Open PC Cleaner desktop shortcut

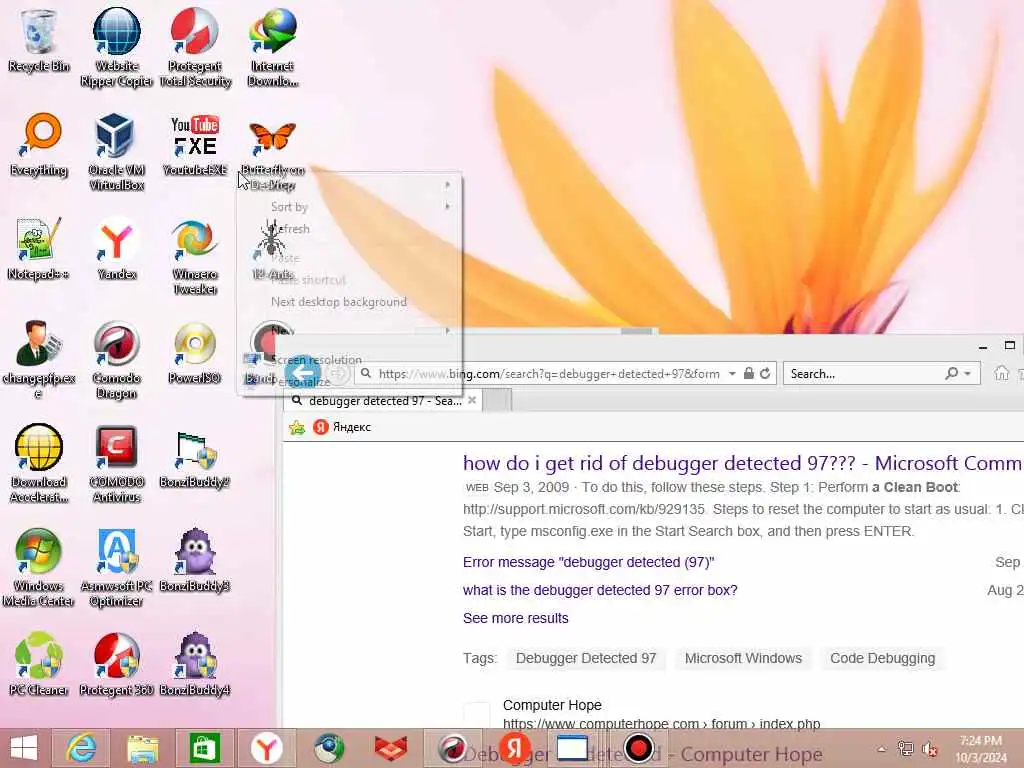[39, 664]
